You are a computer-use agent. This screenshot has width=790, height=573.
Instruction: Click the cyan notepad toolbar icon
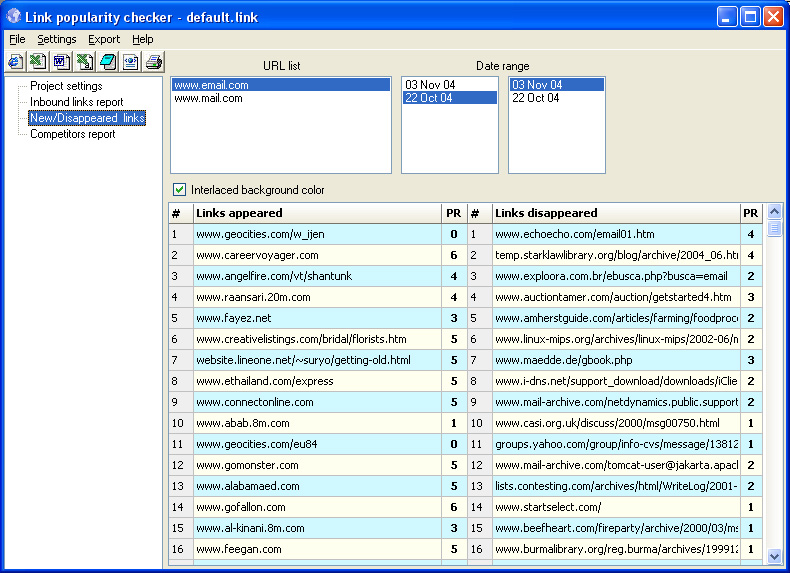pyautogui.click(x=107, y=62)
